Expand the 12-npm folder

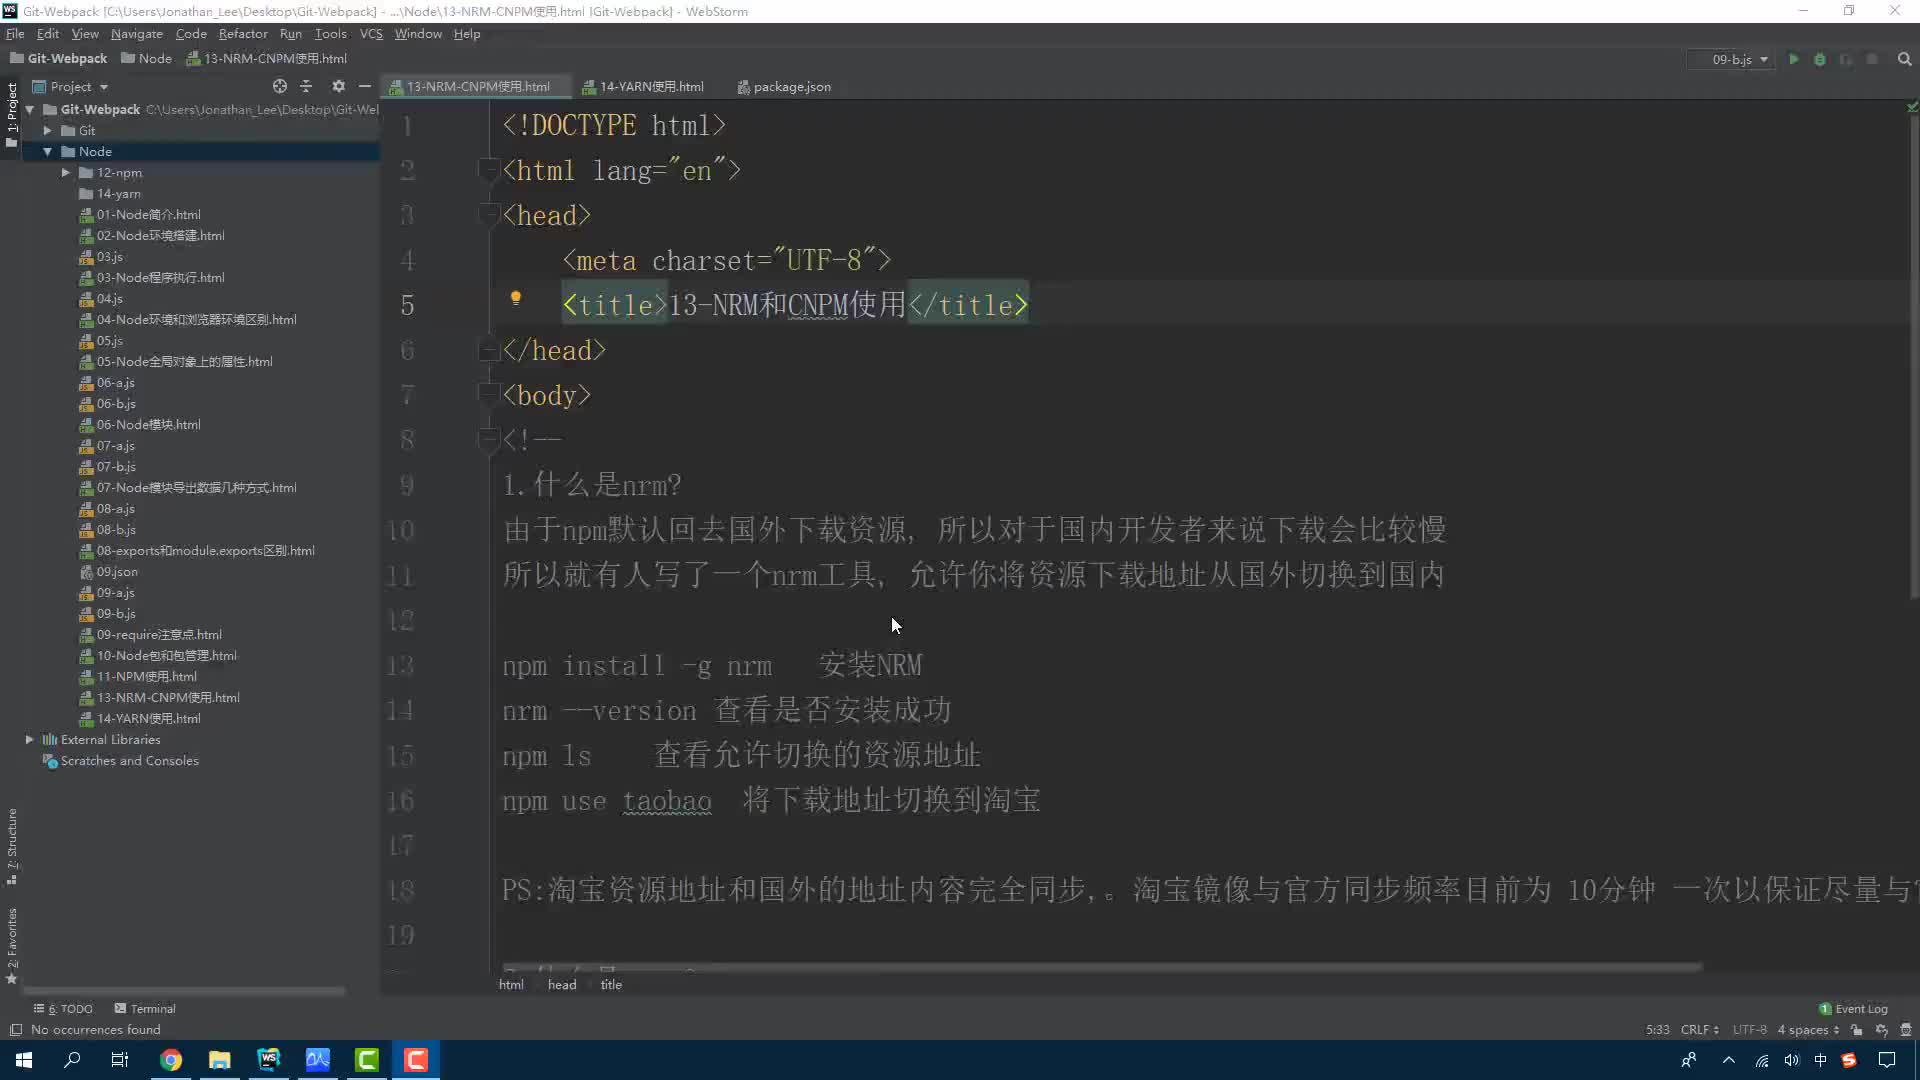point(66,172)
